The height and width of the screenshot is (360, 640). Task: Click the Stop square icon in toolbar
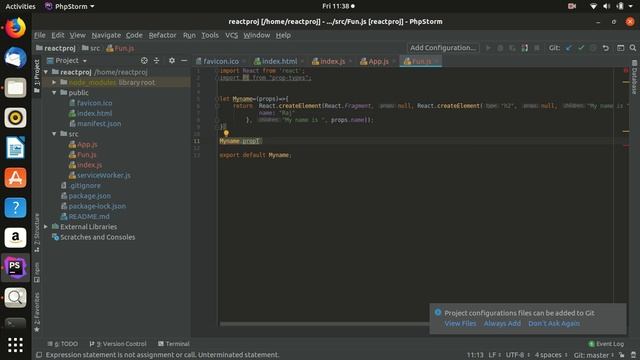click(537, 48)
